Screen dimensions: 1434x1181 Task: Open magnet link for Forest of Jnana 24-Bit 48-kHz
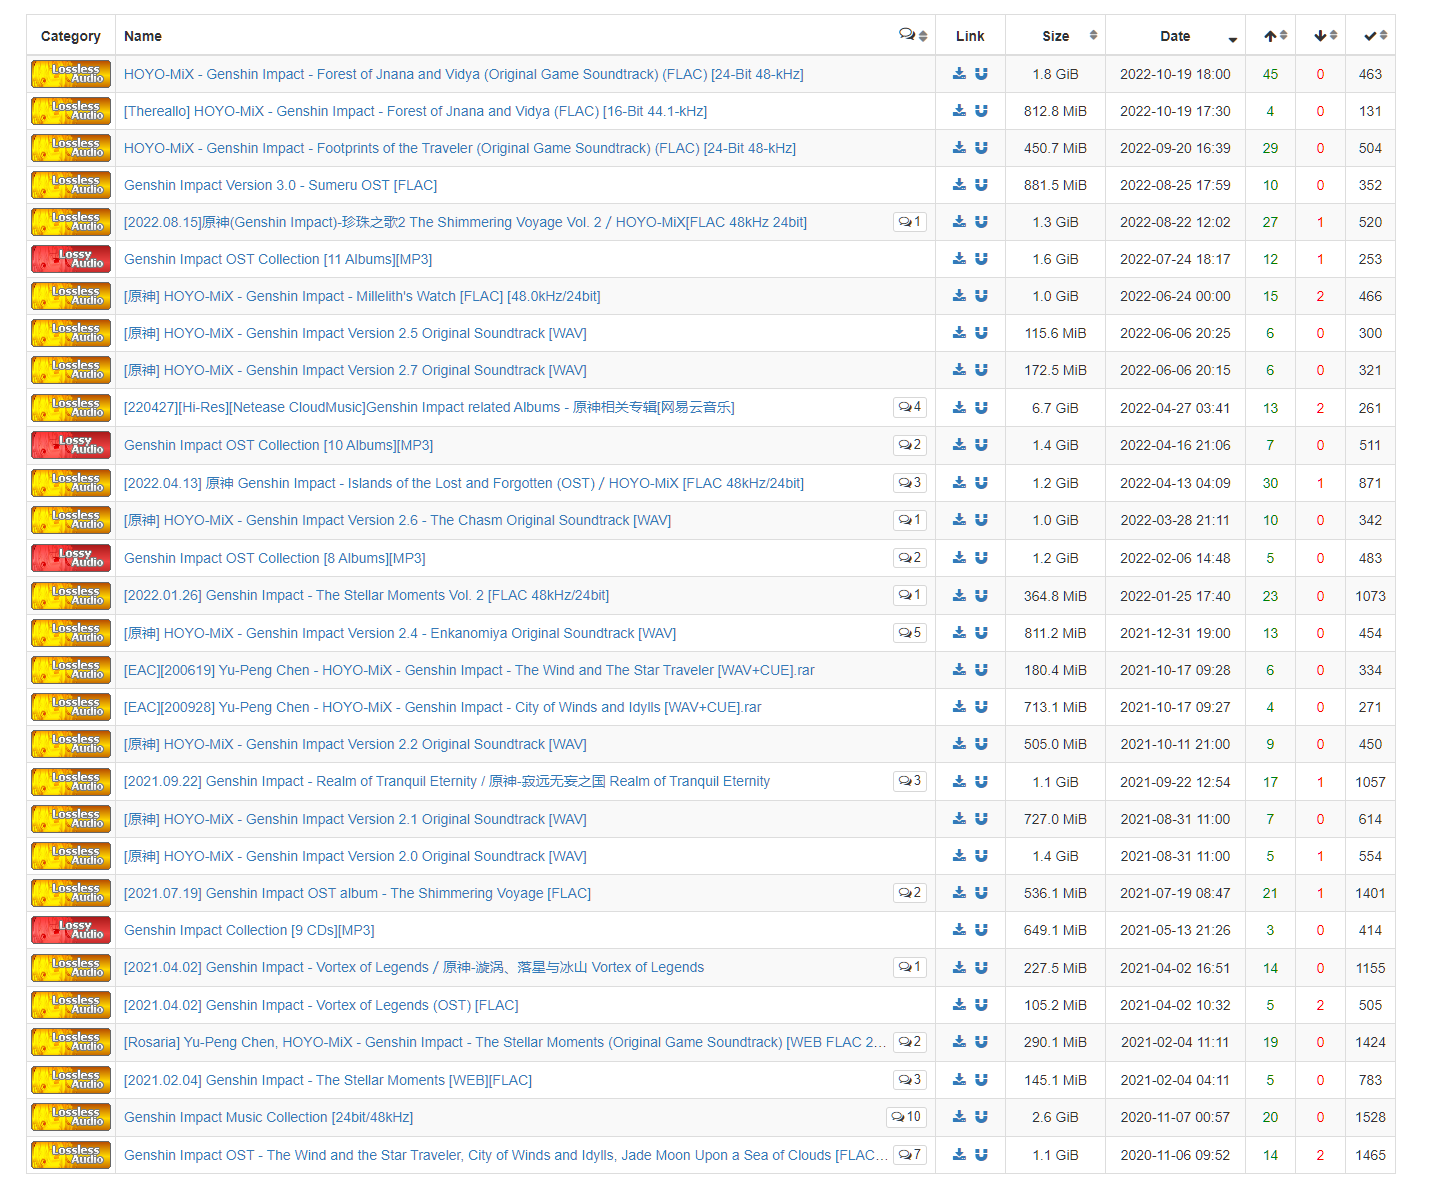click(981, 74)
